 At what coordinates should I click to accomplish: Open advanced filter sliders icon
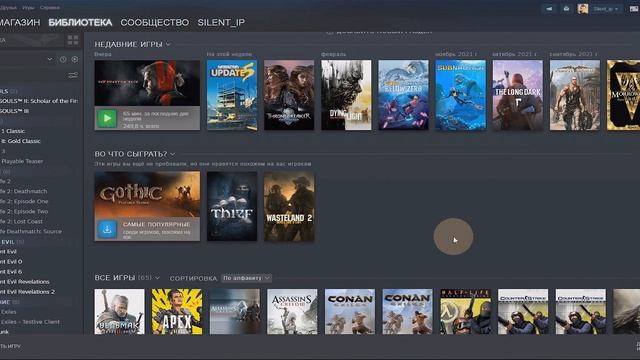(x=73, y=75)
